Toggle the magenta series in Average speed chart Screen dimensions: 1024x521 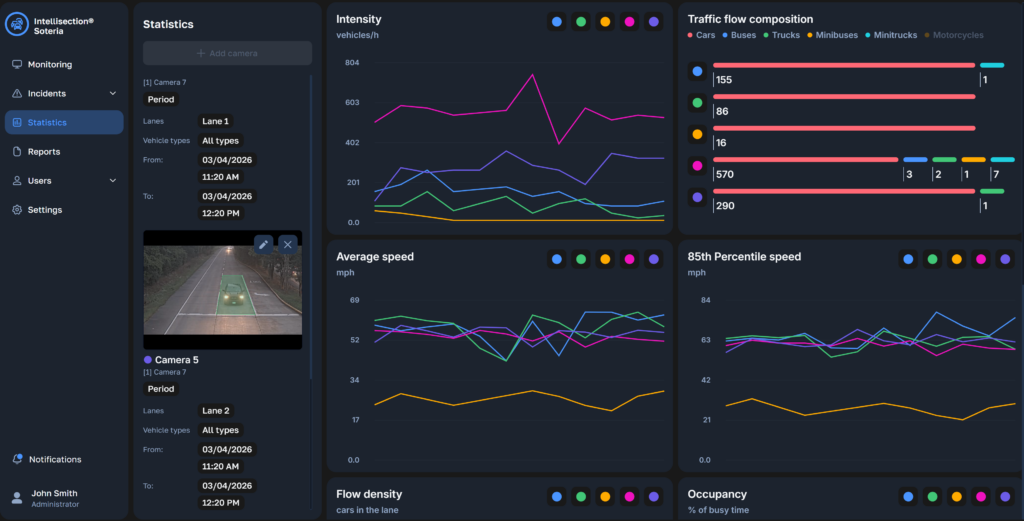click(630, 259)
